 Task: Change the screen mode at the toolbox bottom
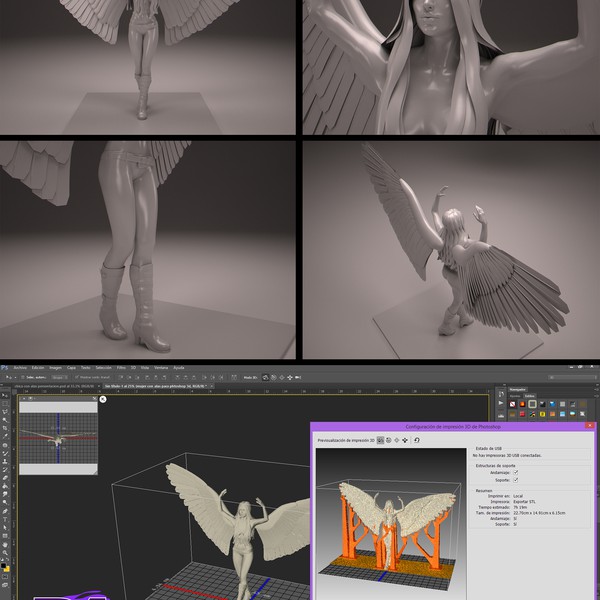[x=5, y=585]
